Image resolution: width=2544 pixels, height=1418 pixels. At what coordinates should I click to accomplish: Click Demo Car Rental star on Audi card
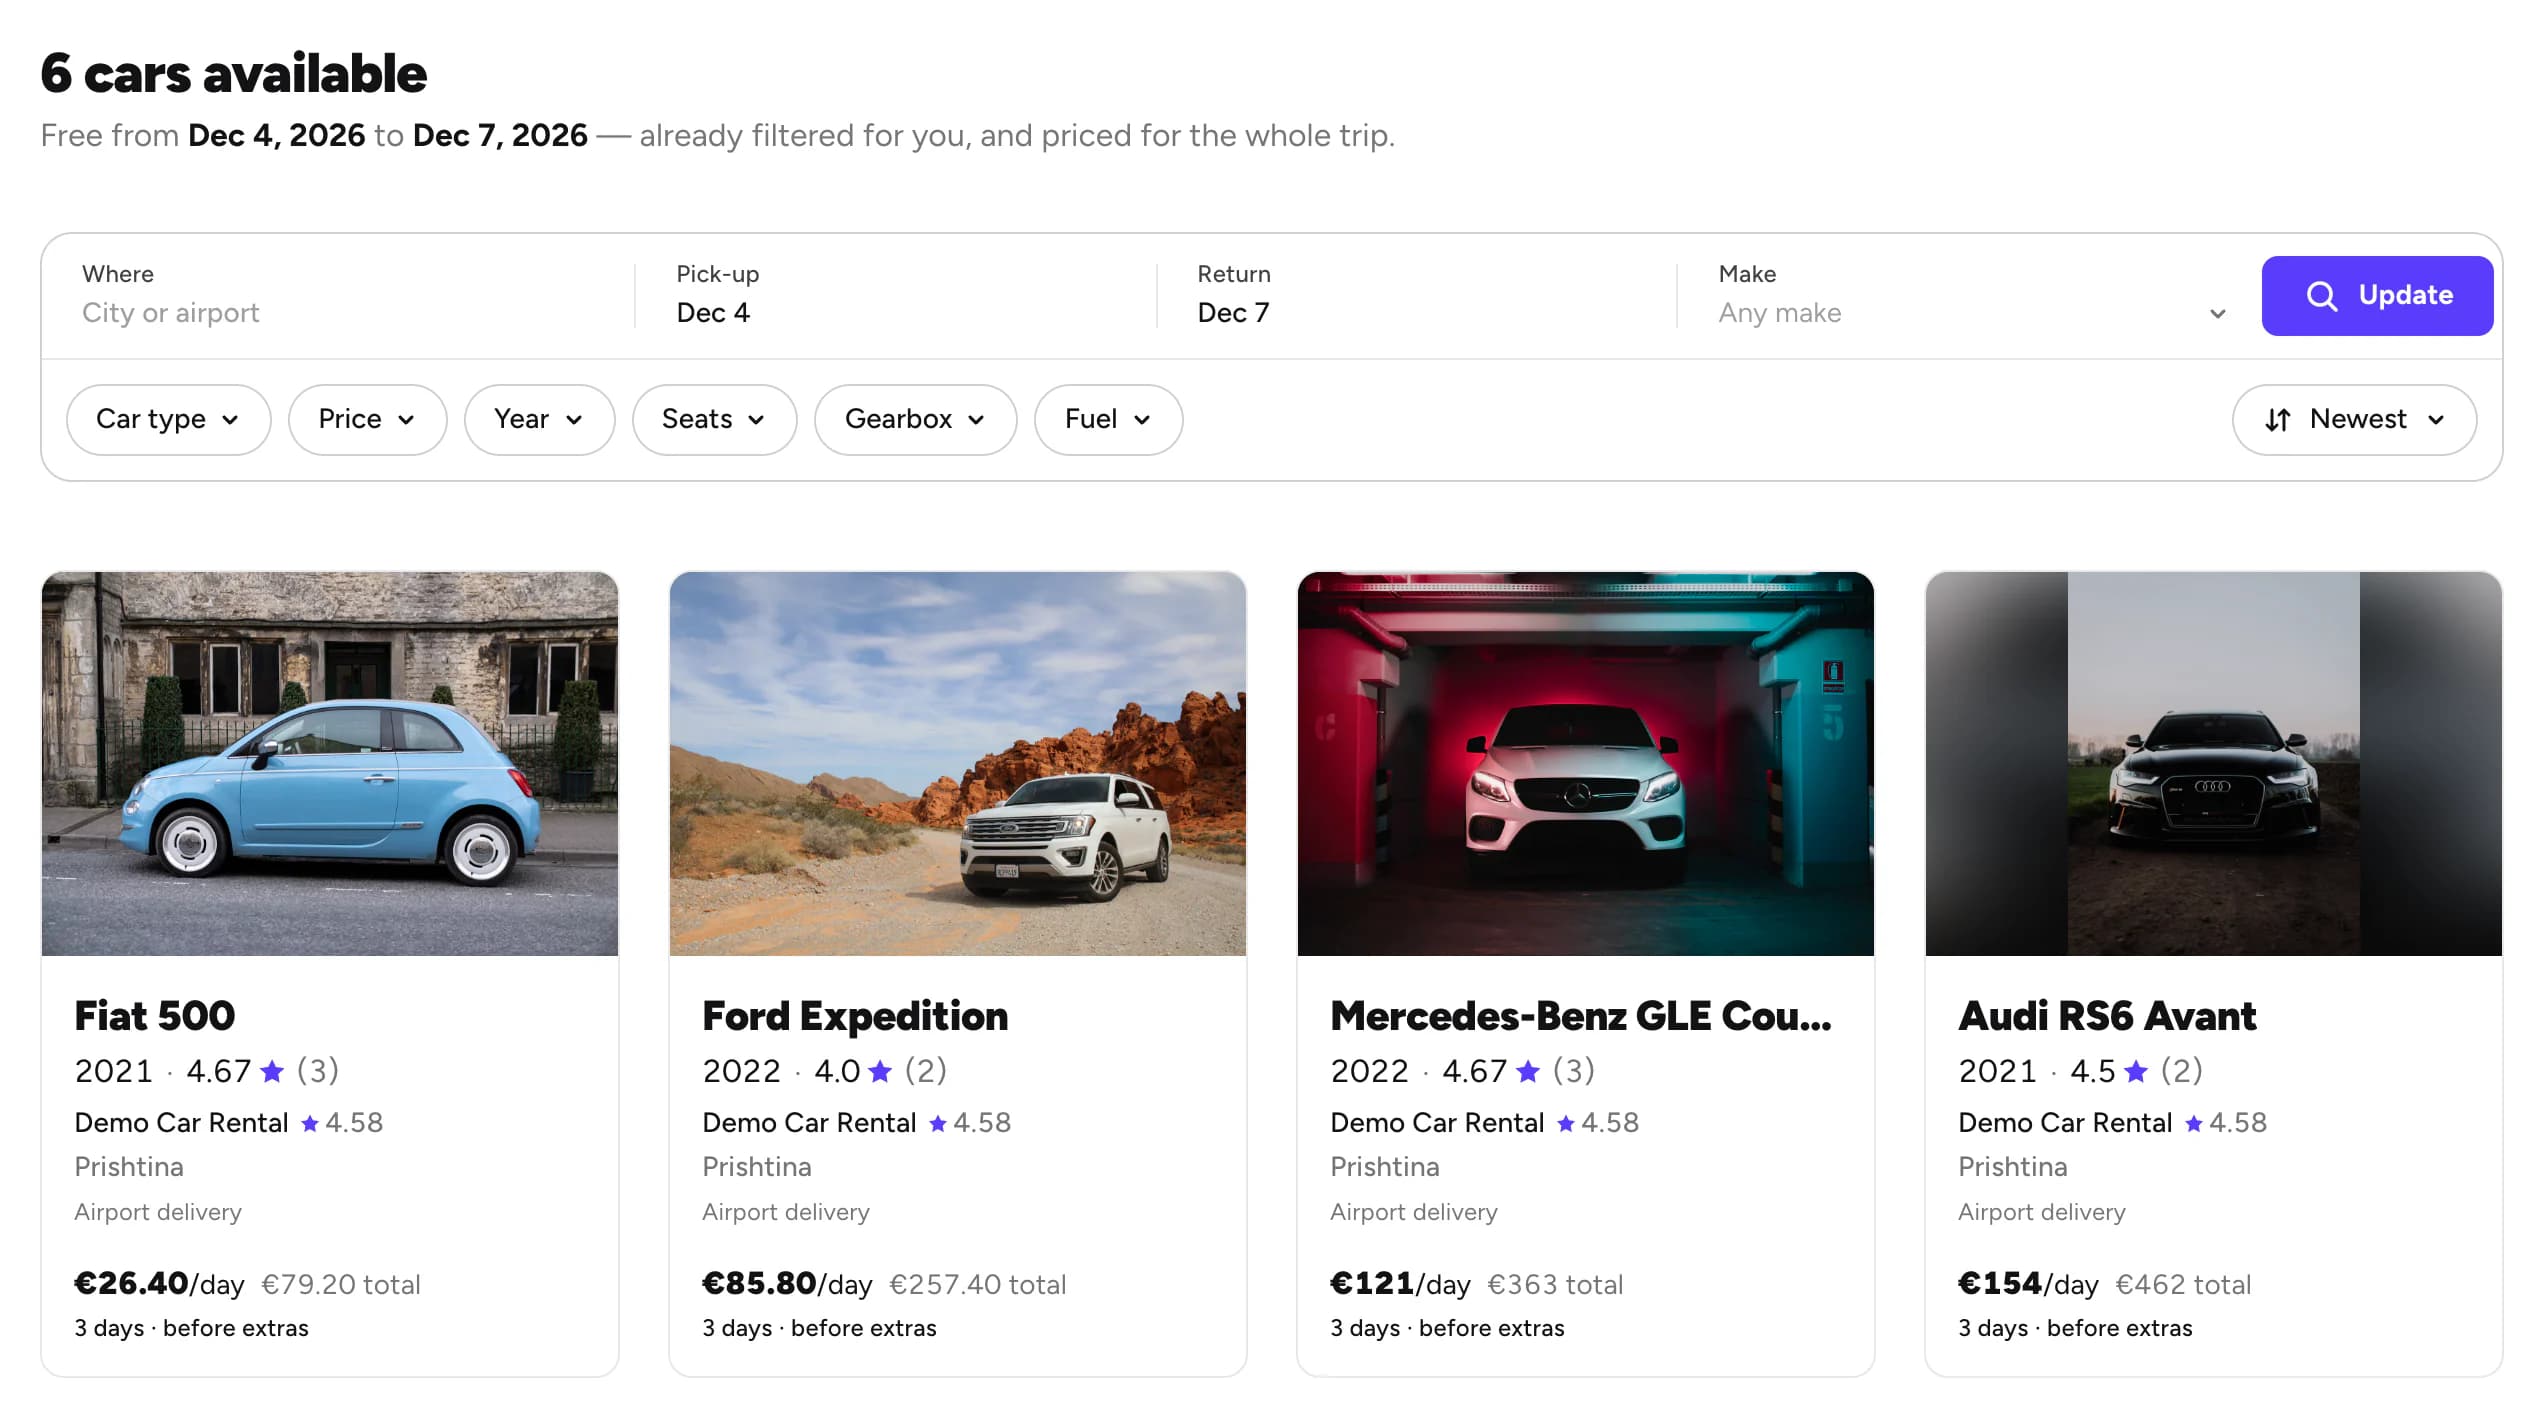[2194, 1124]
